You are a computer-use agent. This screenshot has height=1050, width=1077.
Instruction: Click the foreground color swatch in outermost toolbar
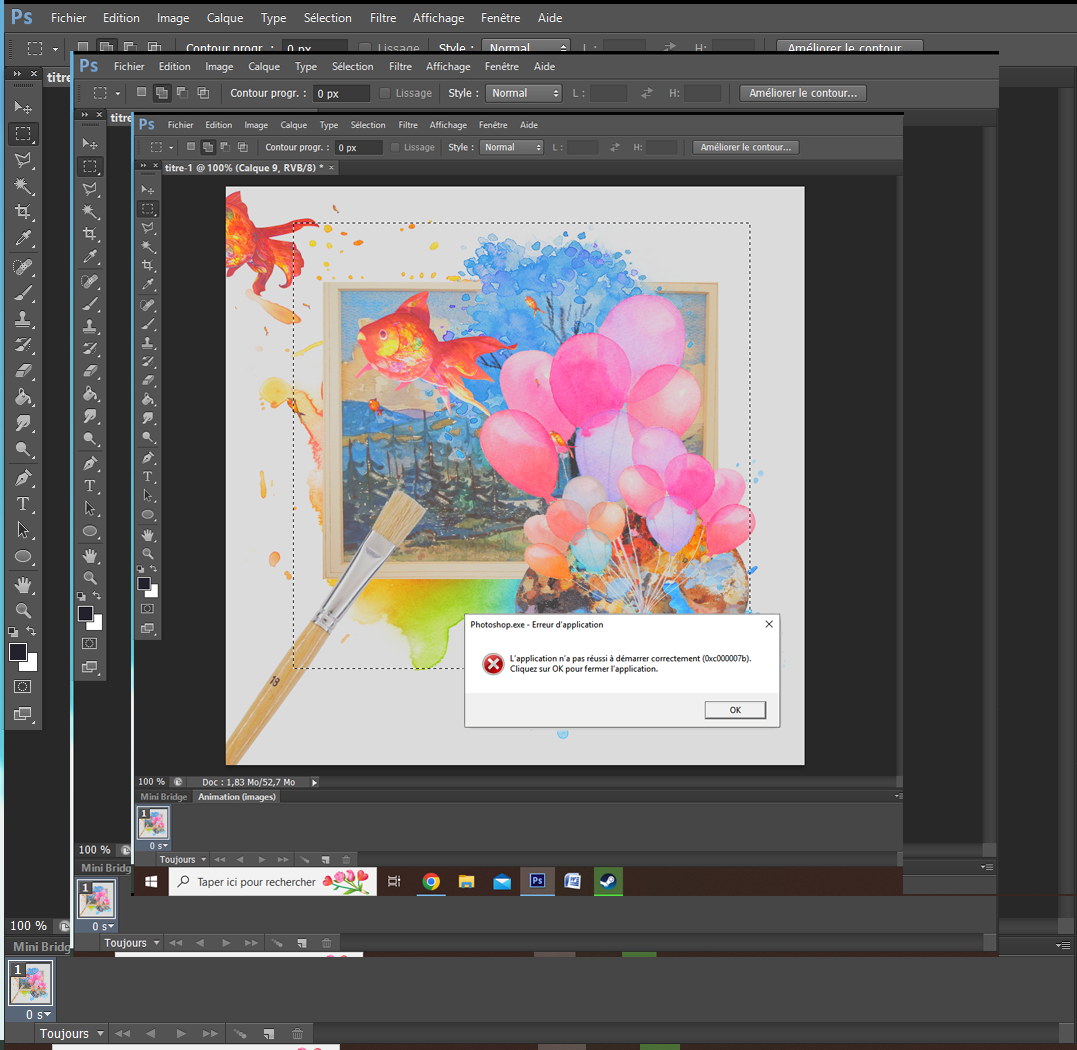click(17, 652)
